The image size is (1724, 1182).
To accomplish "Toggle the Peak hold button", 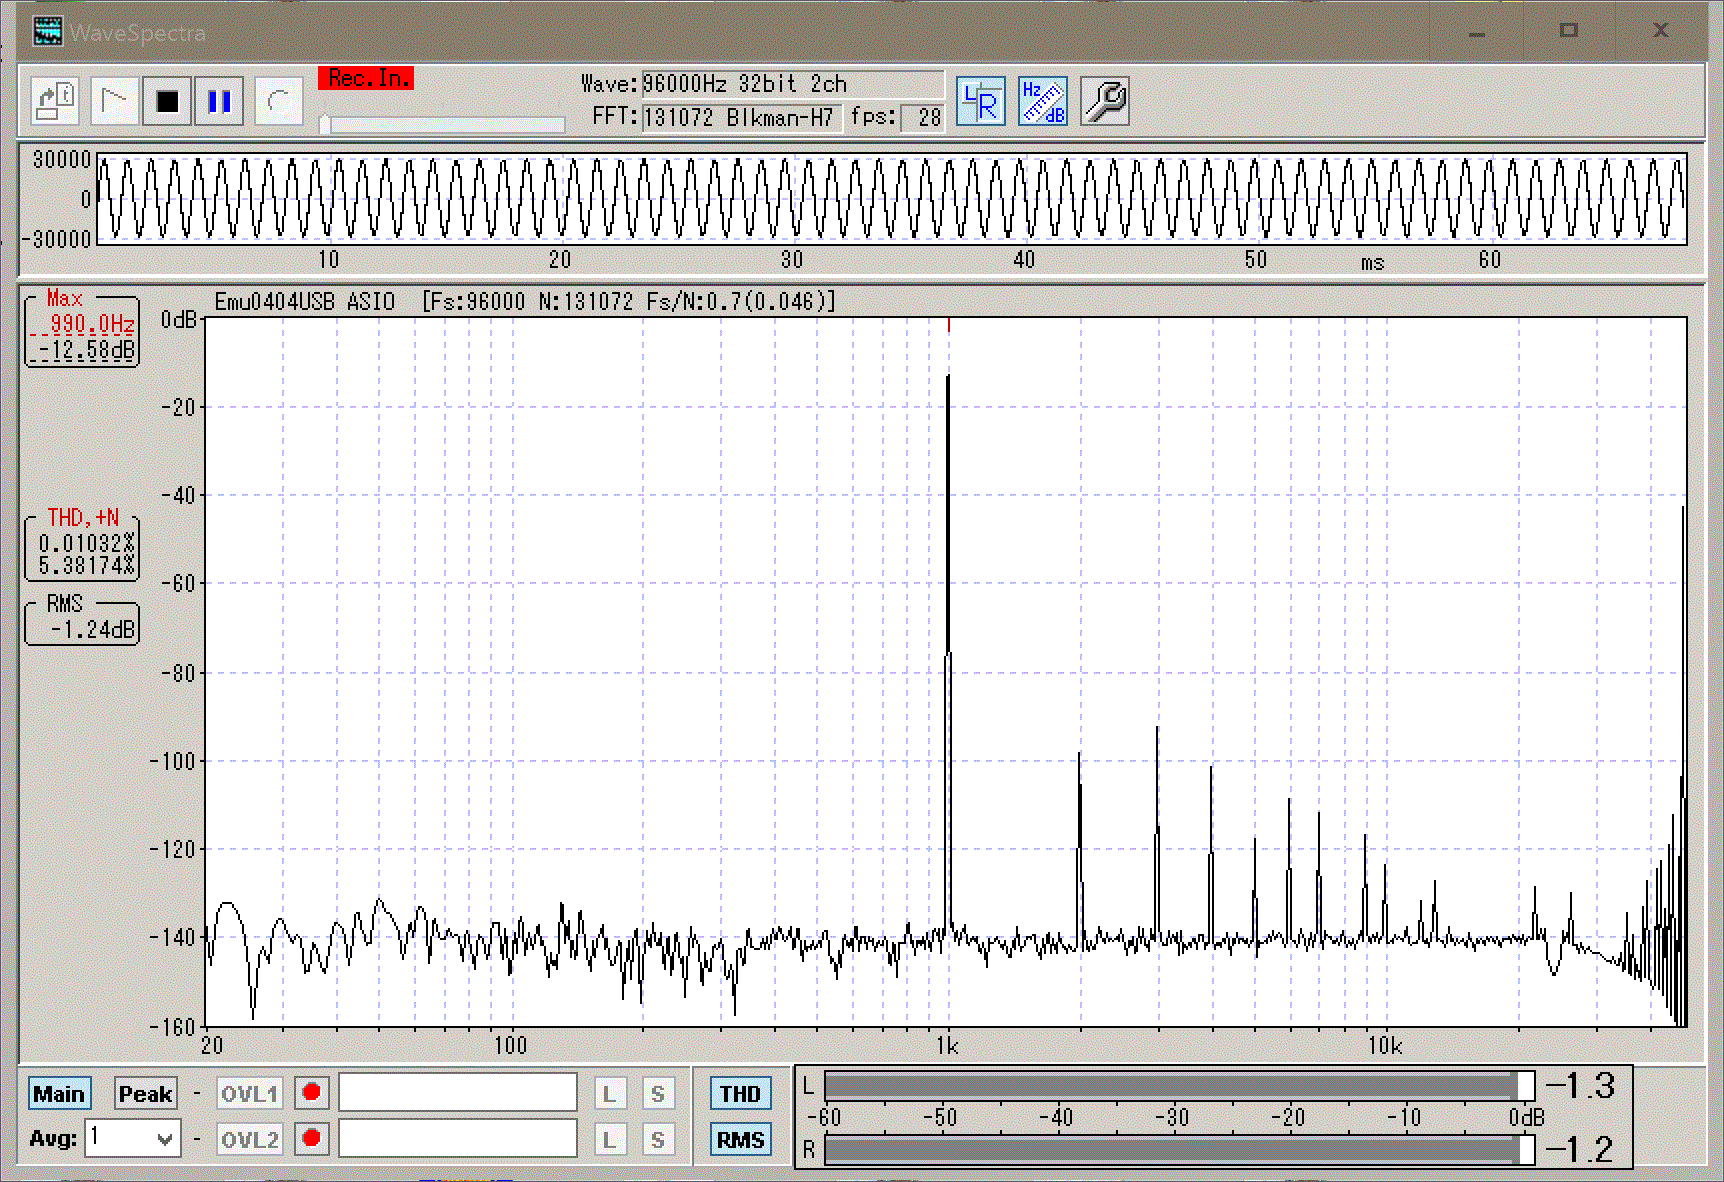I will pos(145,1093).
